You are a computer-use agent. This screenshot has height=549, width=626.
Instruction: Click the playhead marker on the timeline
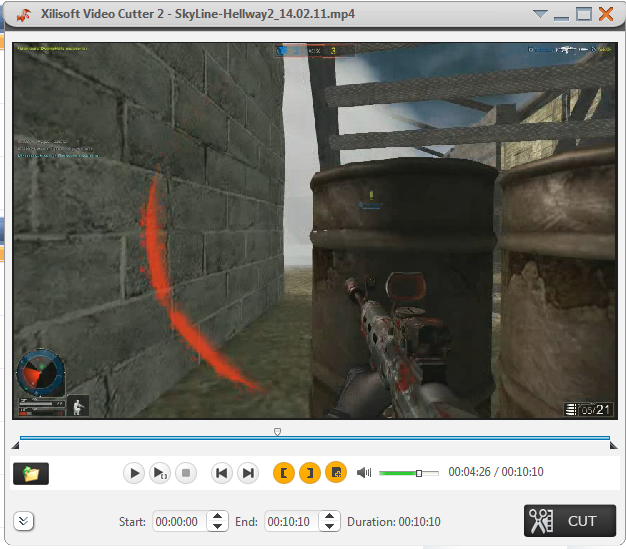[x=277, y=432]
